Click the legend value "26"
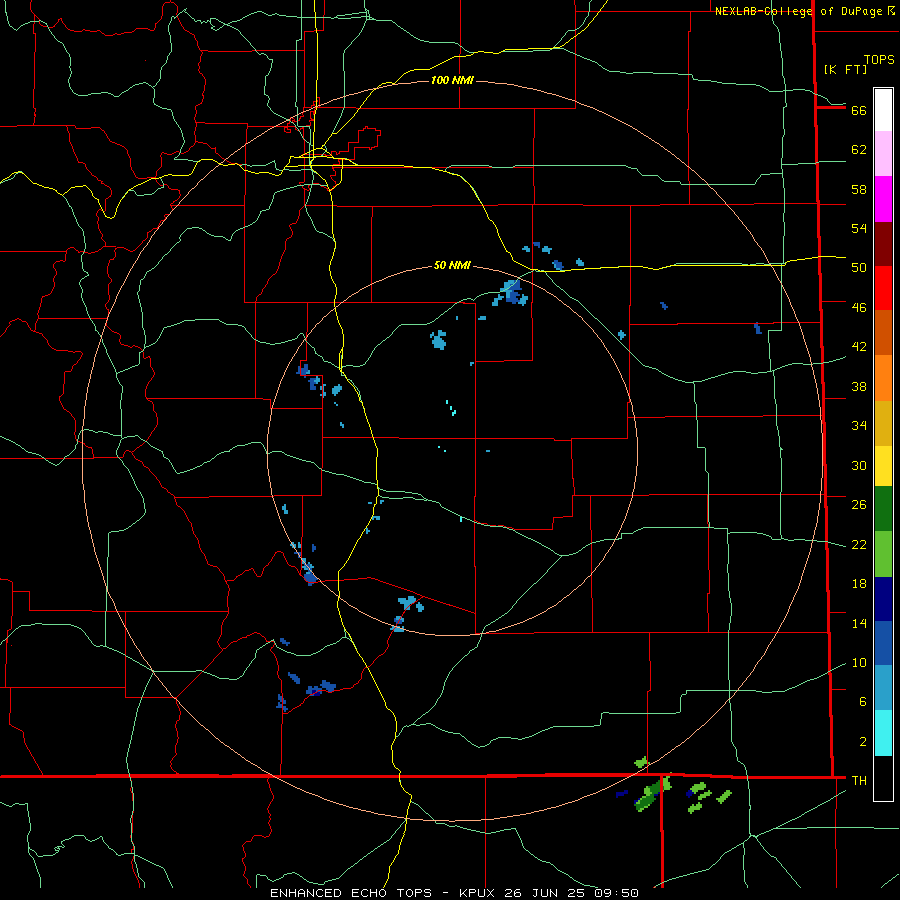Image resolution: width=900 pixels, height=900 pixels. click(859, 505)
